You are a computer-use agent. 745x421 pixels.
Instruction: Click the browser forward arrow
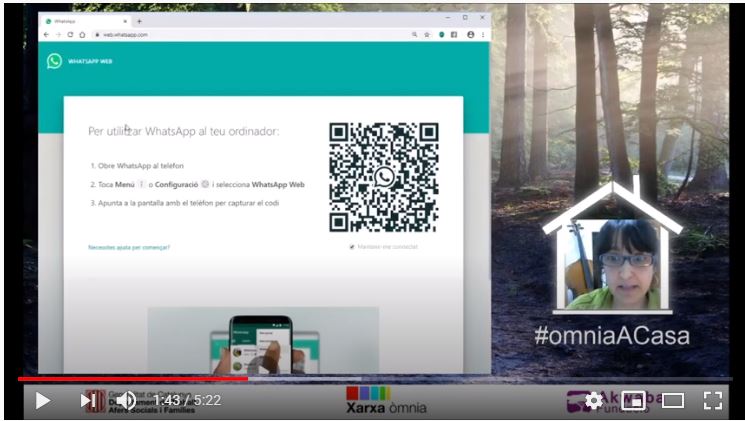tap(58, 35)
